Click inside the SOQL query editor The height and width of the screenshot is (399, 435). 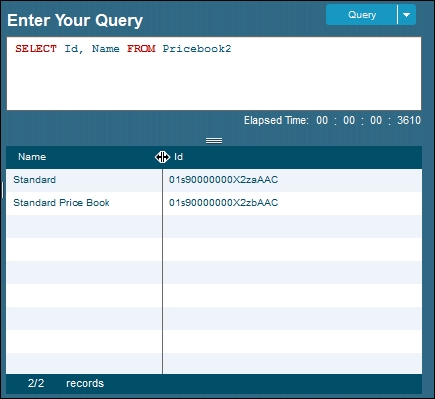[x=214, y=74]
